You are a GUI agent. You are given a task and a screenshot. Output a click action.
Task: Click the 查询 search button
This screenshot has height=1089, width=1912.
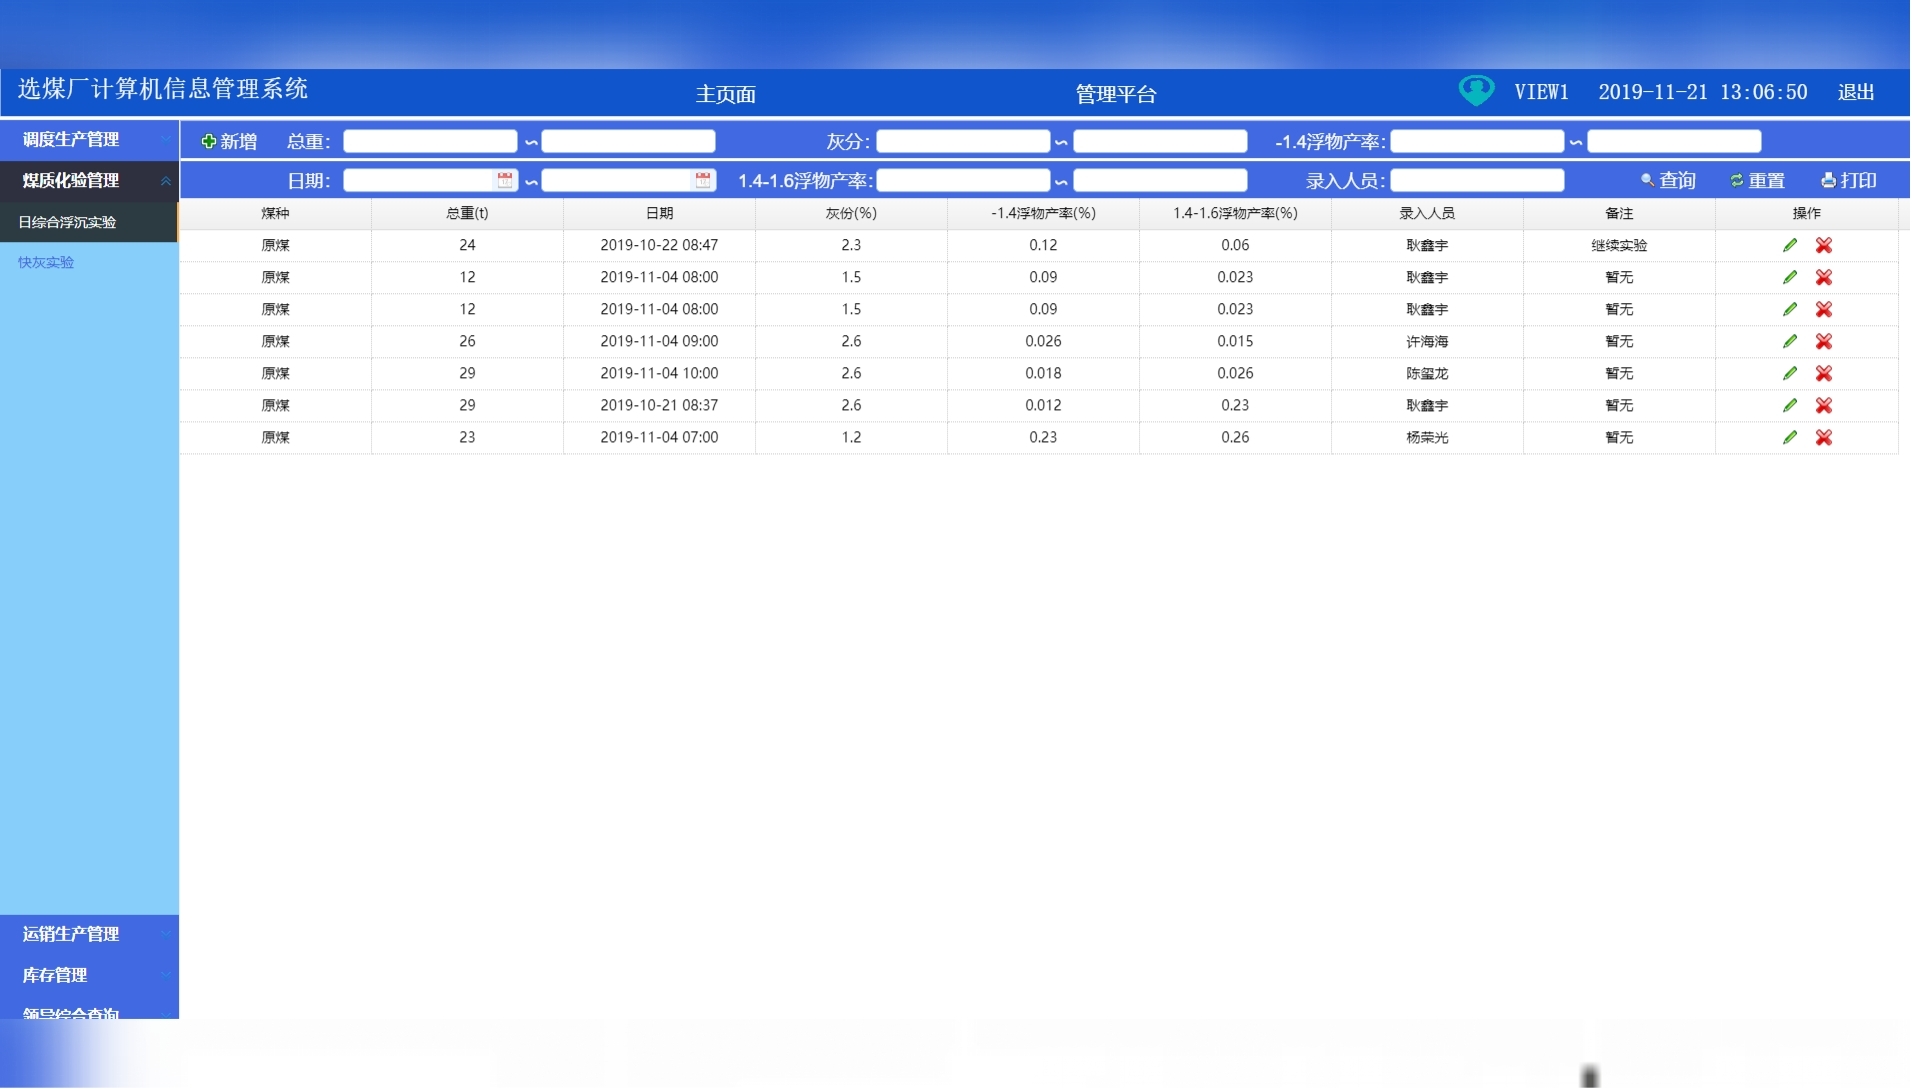tap(1669, 181)
